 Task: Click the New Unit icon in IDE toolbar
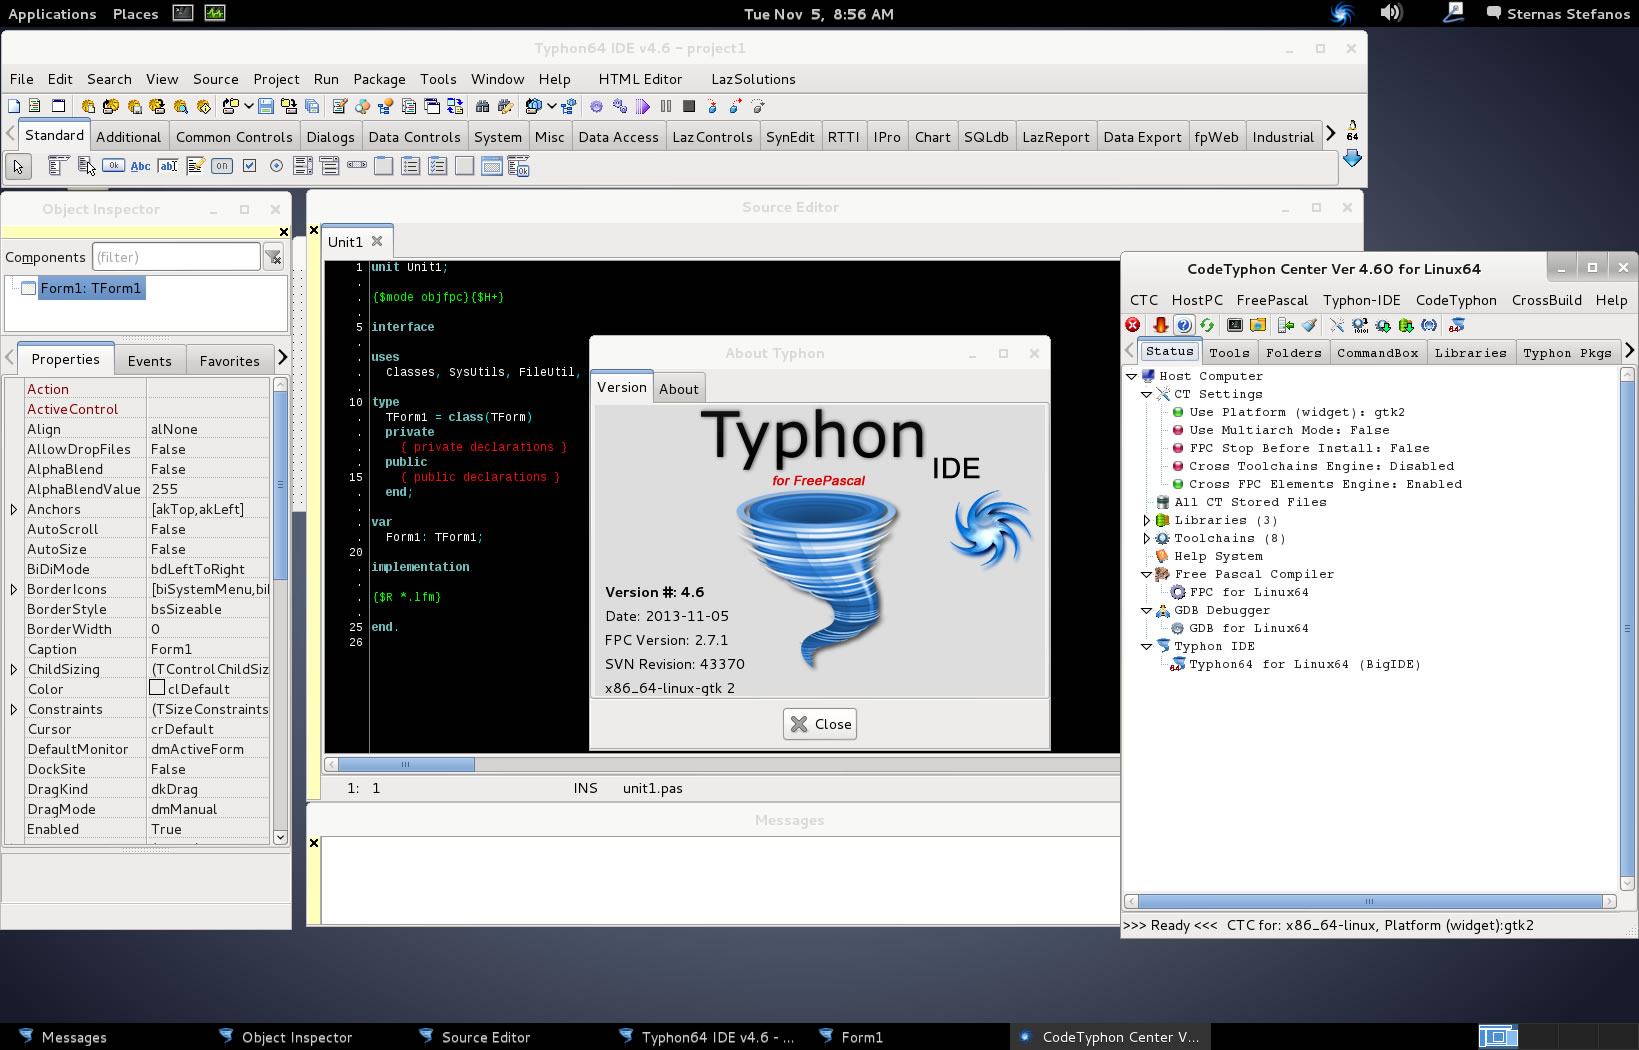34,106
